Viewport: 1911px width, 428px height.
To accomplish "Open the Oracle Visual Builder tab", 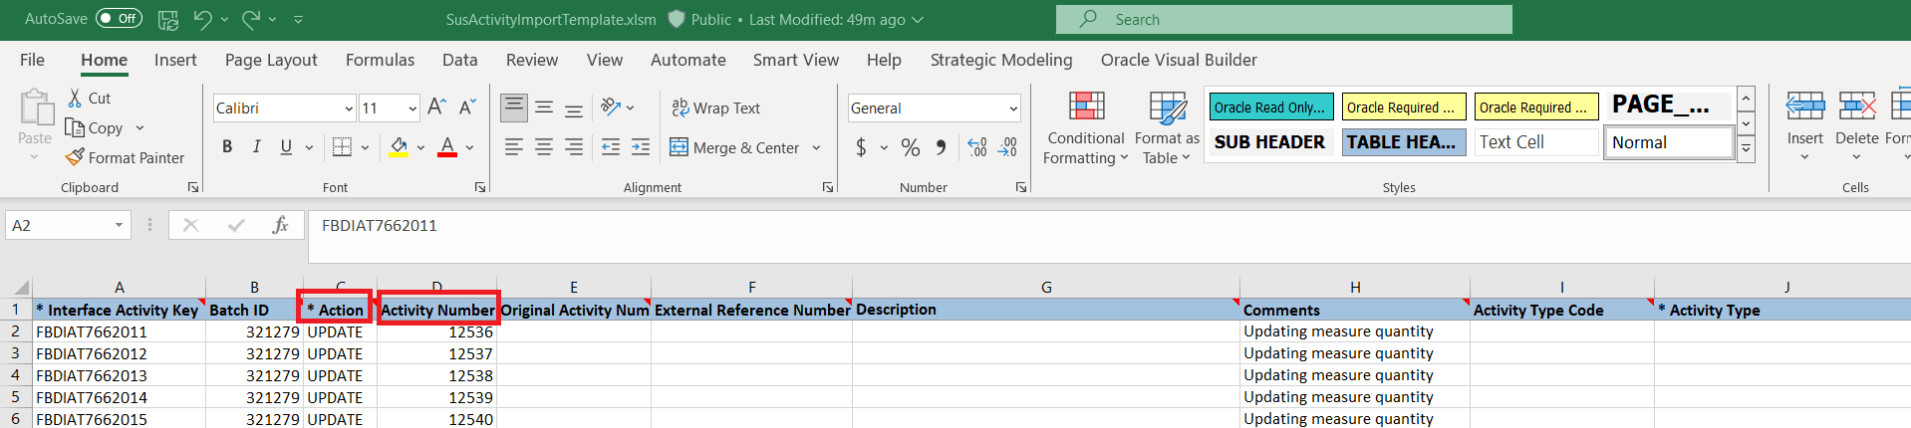I will [x=1179, y=60].
